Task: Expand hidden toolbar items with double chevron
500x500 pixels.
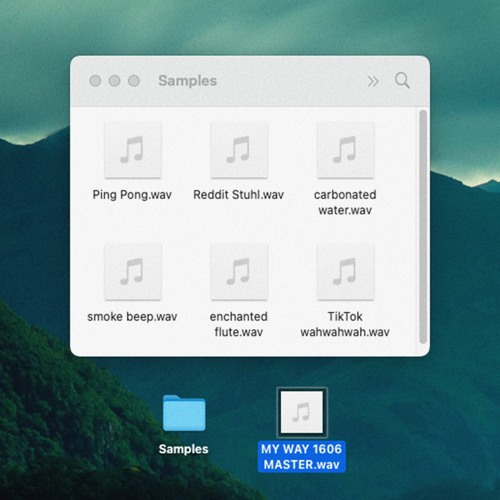Action: click(373, 81)
